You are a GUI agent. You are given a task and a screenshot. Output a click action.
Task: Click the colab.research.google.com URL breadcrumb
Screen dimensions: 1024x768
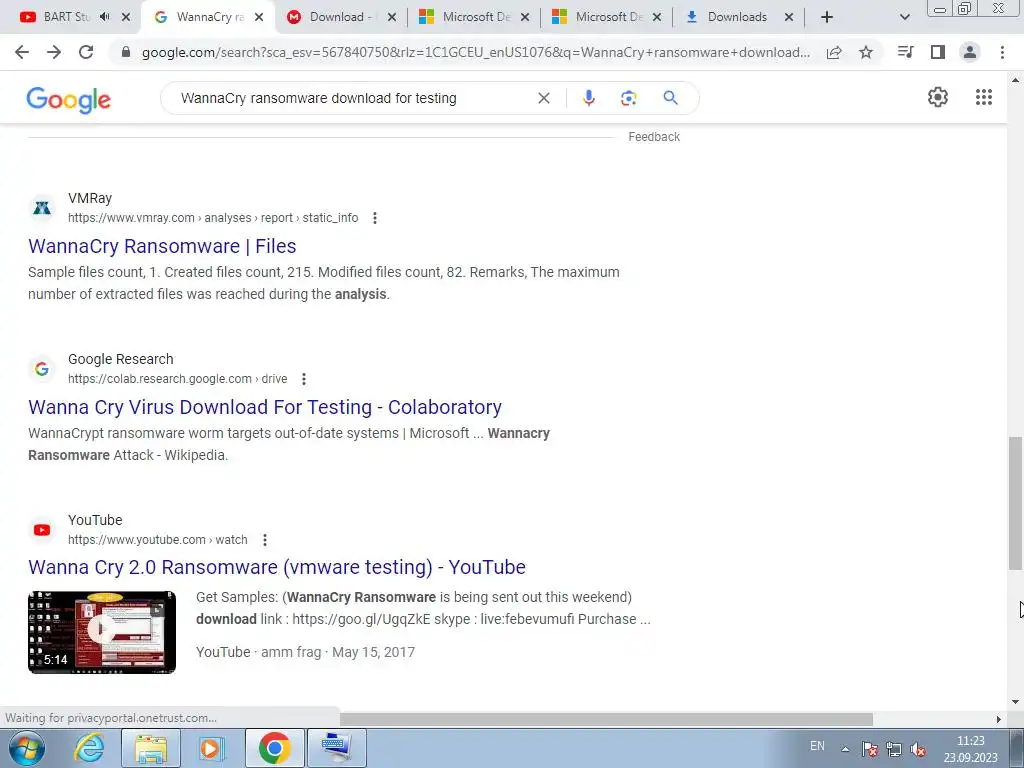(178, 379)
